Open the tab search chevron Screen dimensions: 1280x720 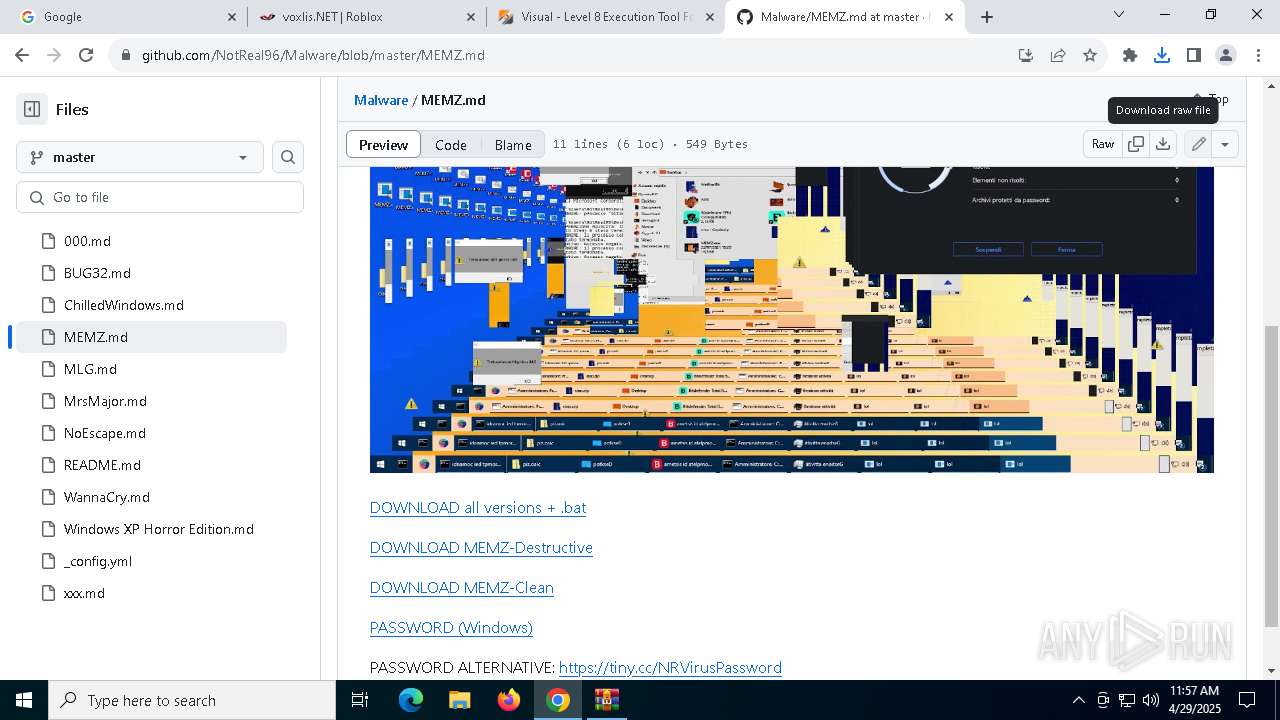1119,15
